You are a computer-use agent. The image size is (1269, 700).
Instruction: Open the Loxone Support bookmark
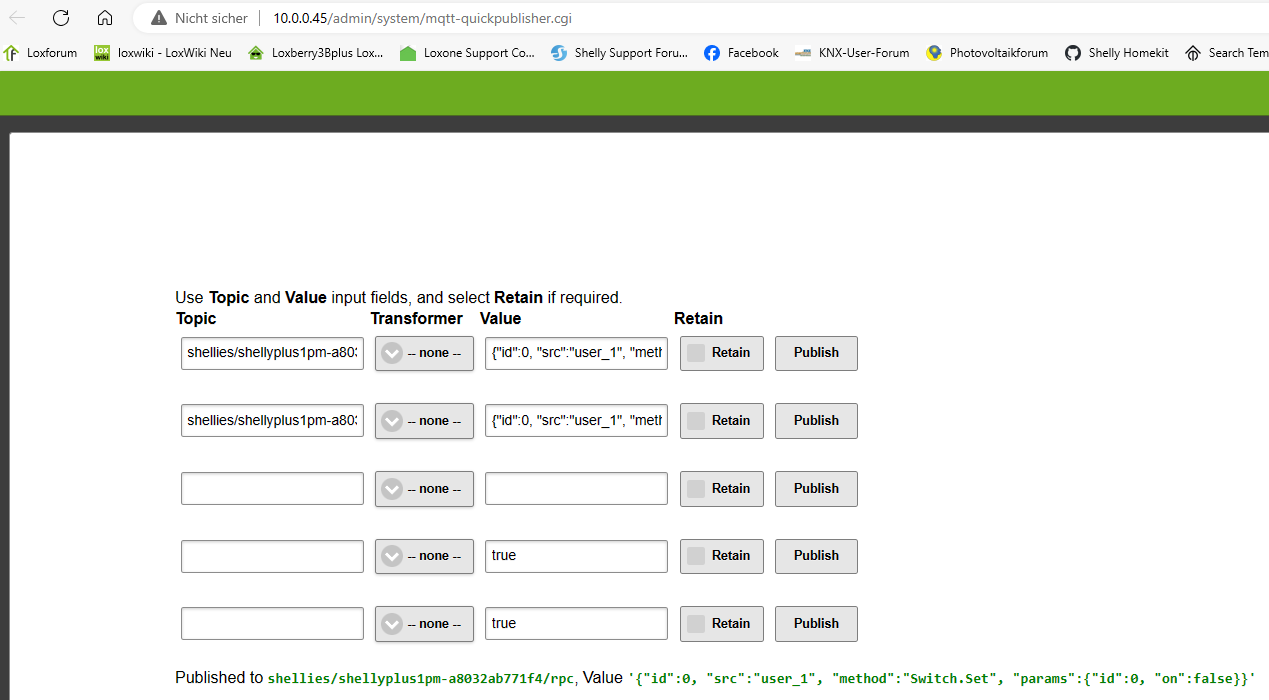point(467,53)
